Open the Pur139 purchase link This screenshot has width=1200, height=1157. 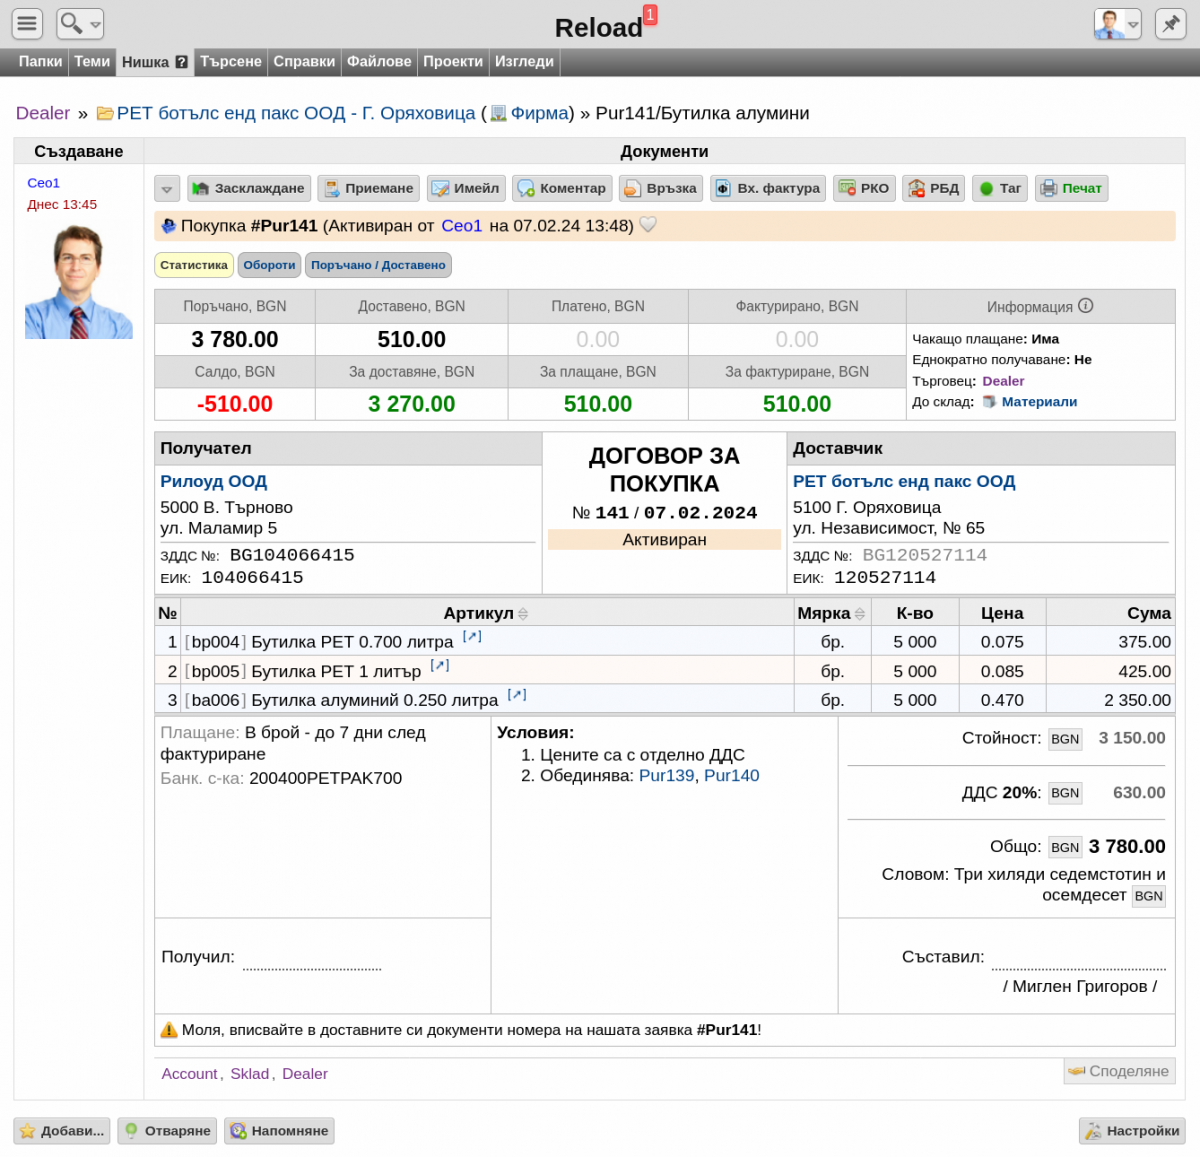click(x=666, y=775)
